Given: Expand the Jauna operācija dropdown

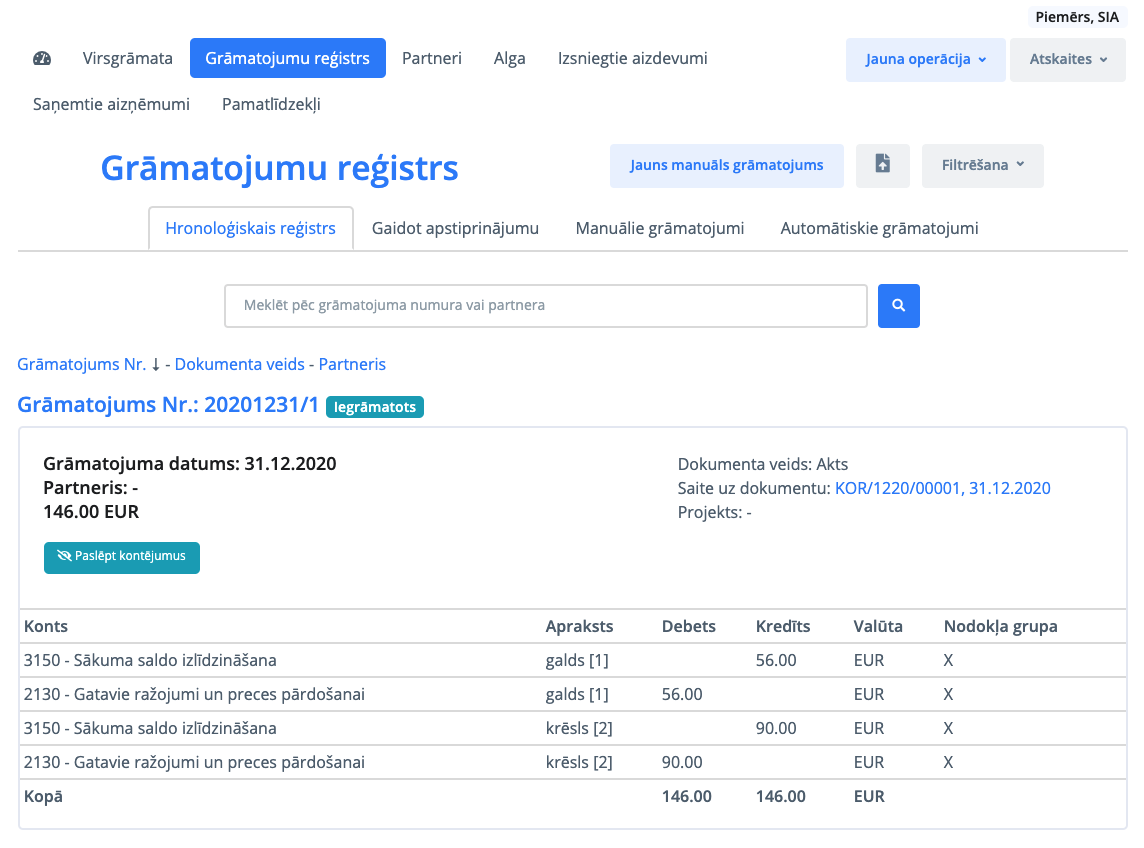Looking at the screenshot, I should 925,59.
